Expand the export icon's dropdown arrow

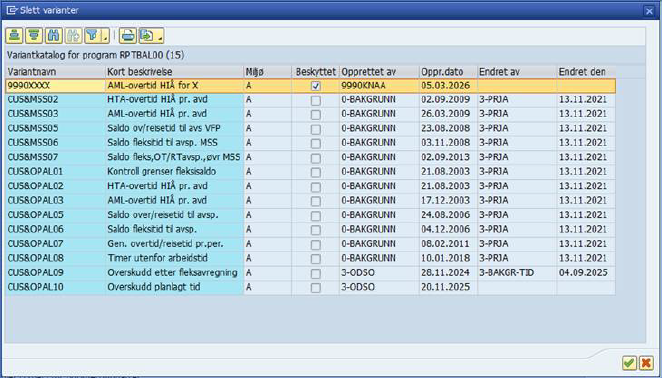160,36
